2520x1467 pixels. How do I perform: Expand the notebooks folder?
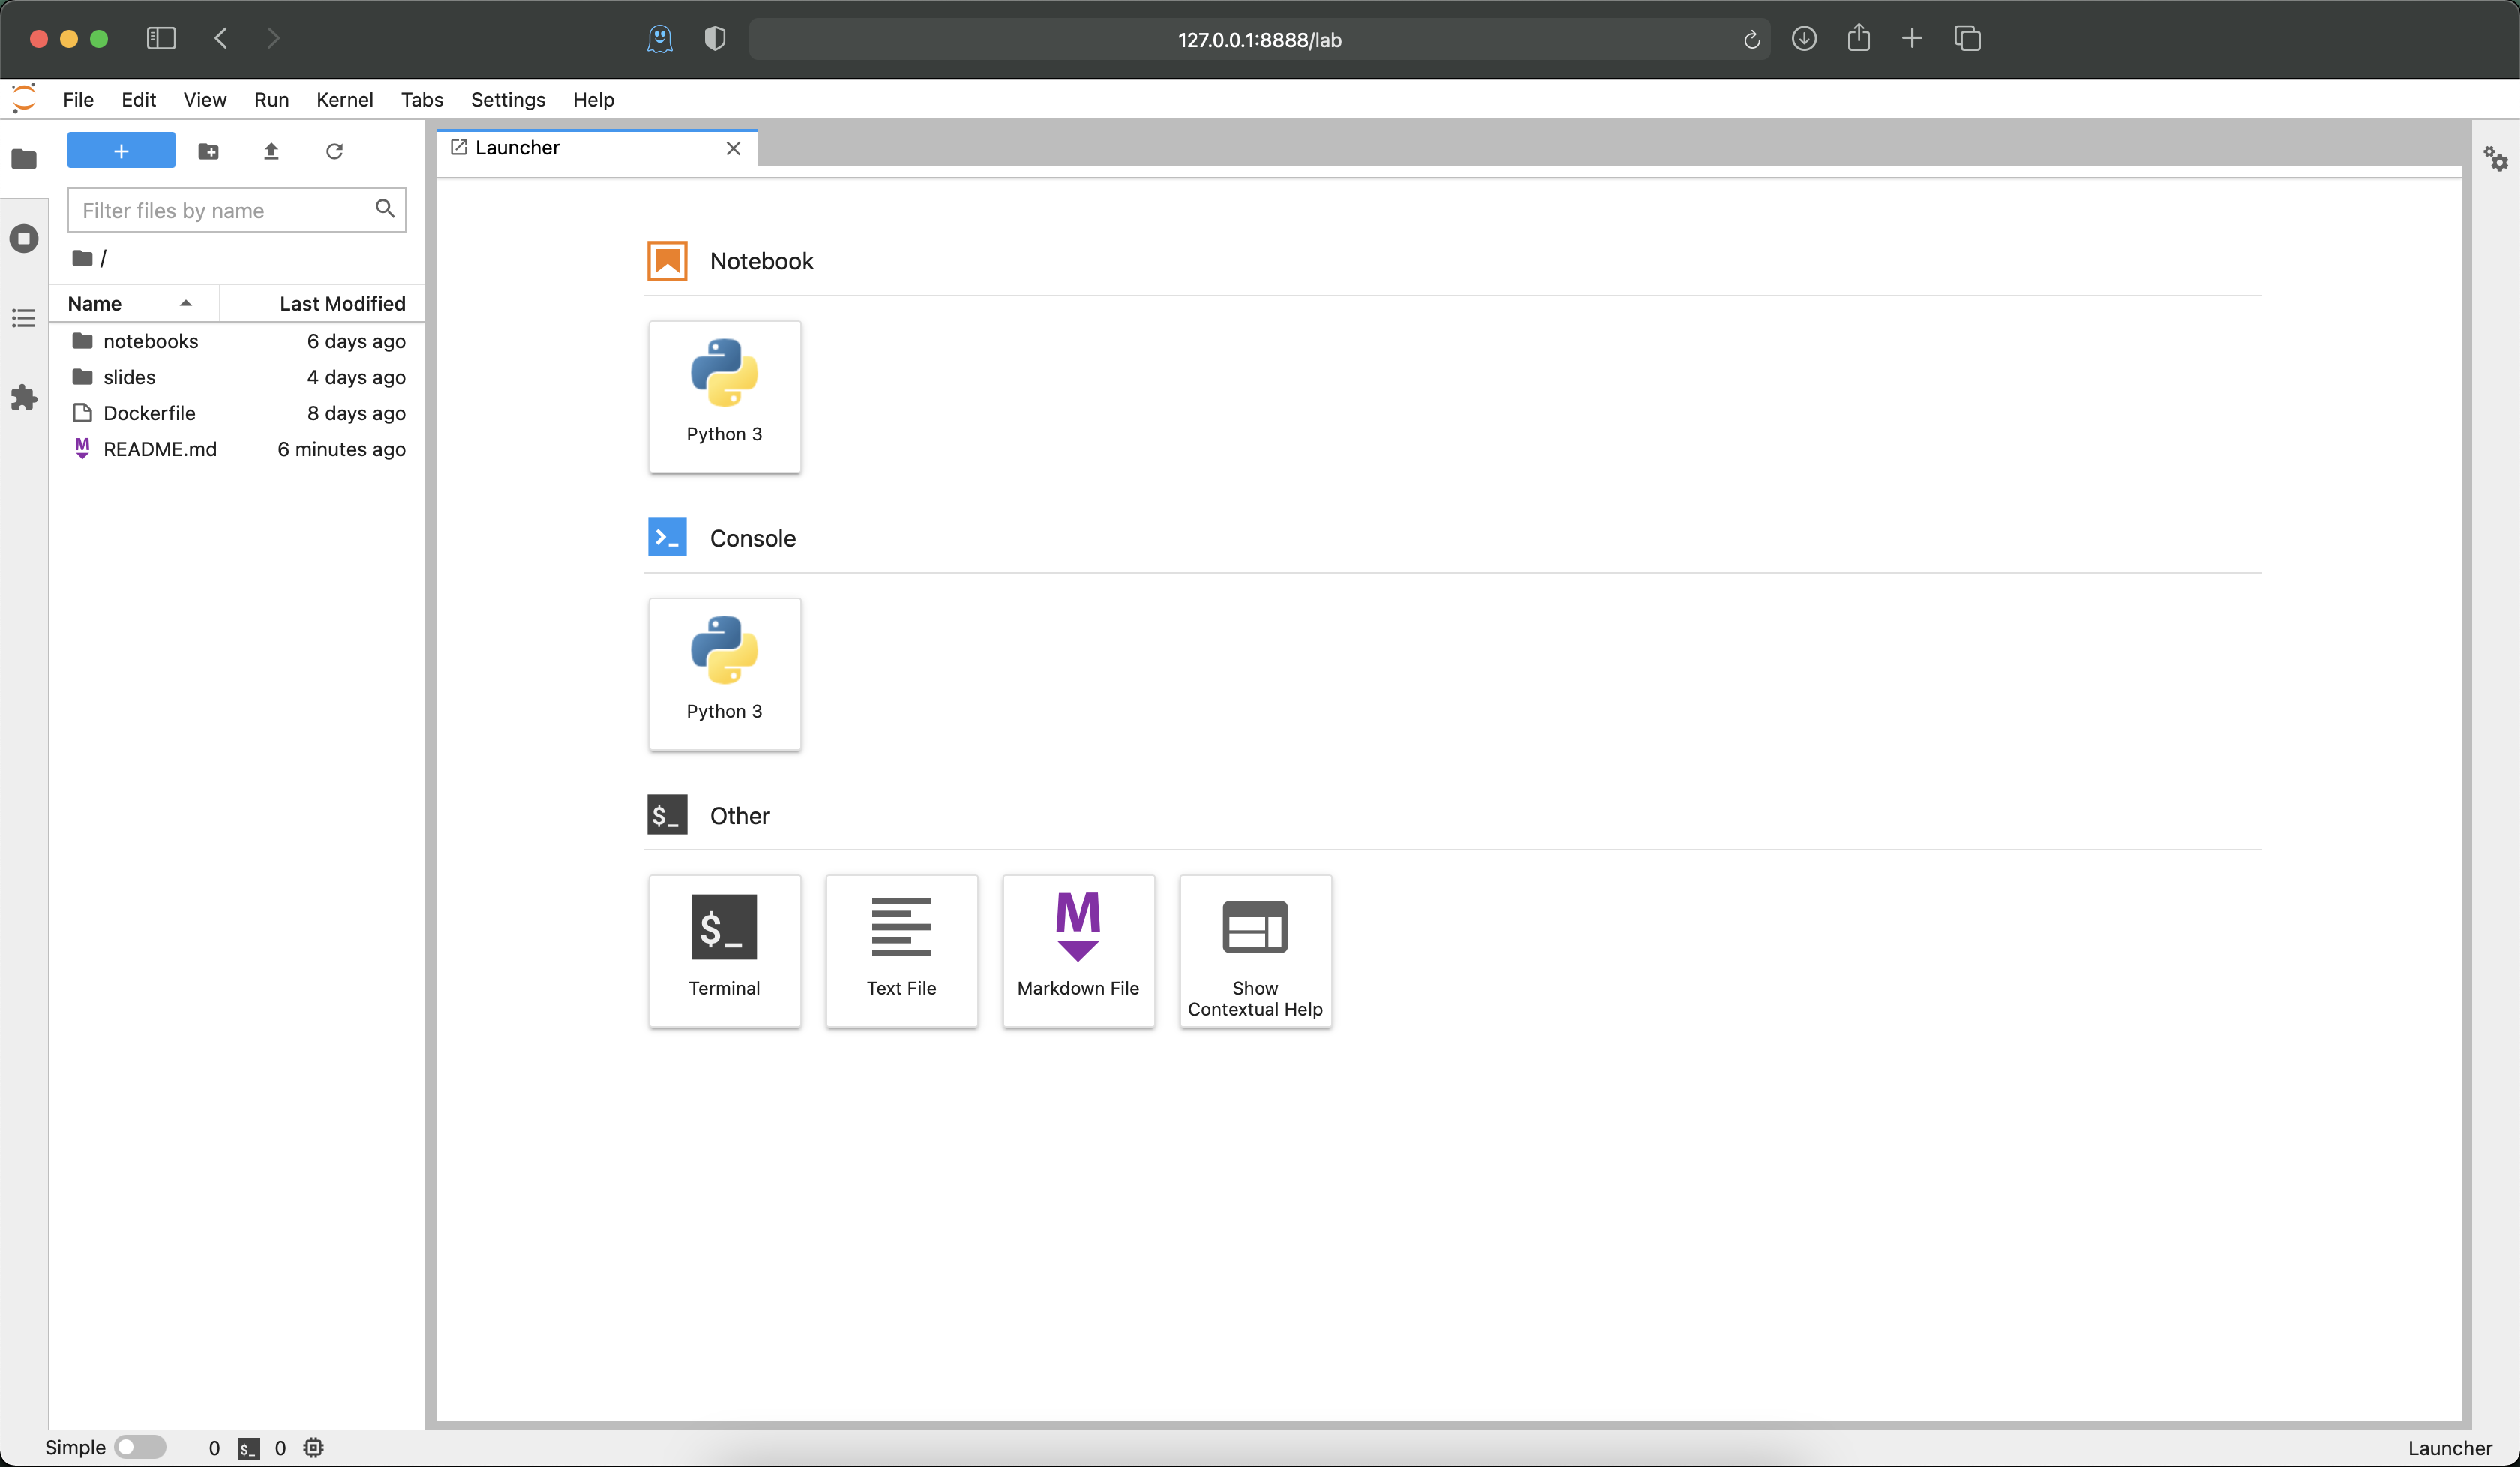point(150,341)
